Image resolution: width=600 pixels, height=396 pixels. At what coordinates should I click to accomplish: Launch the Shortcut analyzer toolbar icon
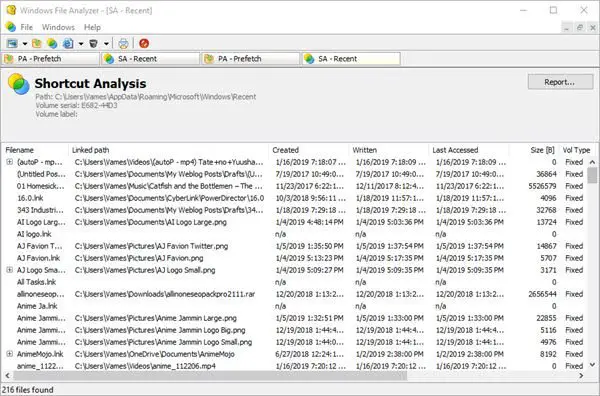point(52,43)
